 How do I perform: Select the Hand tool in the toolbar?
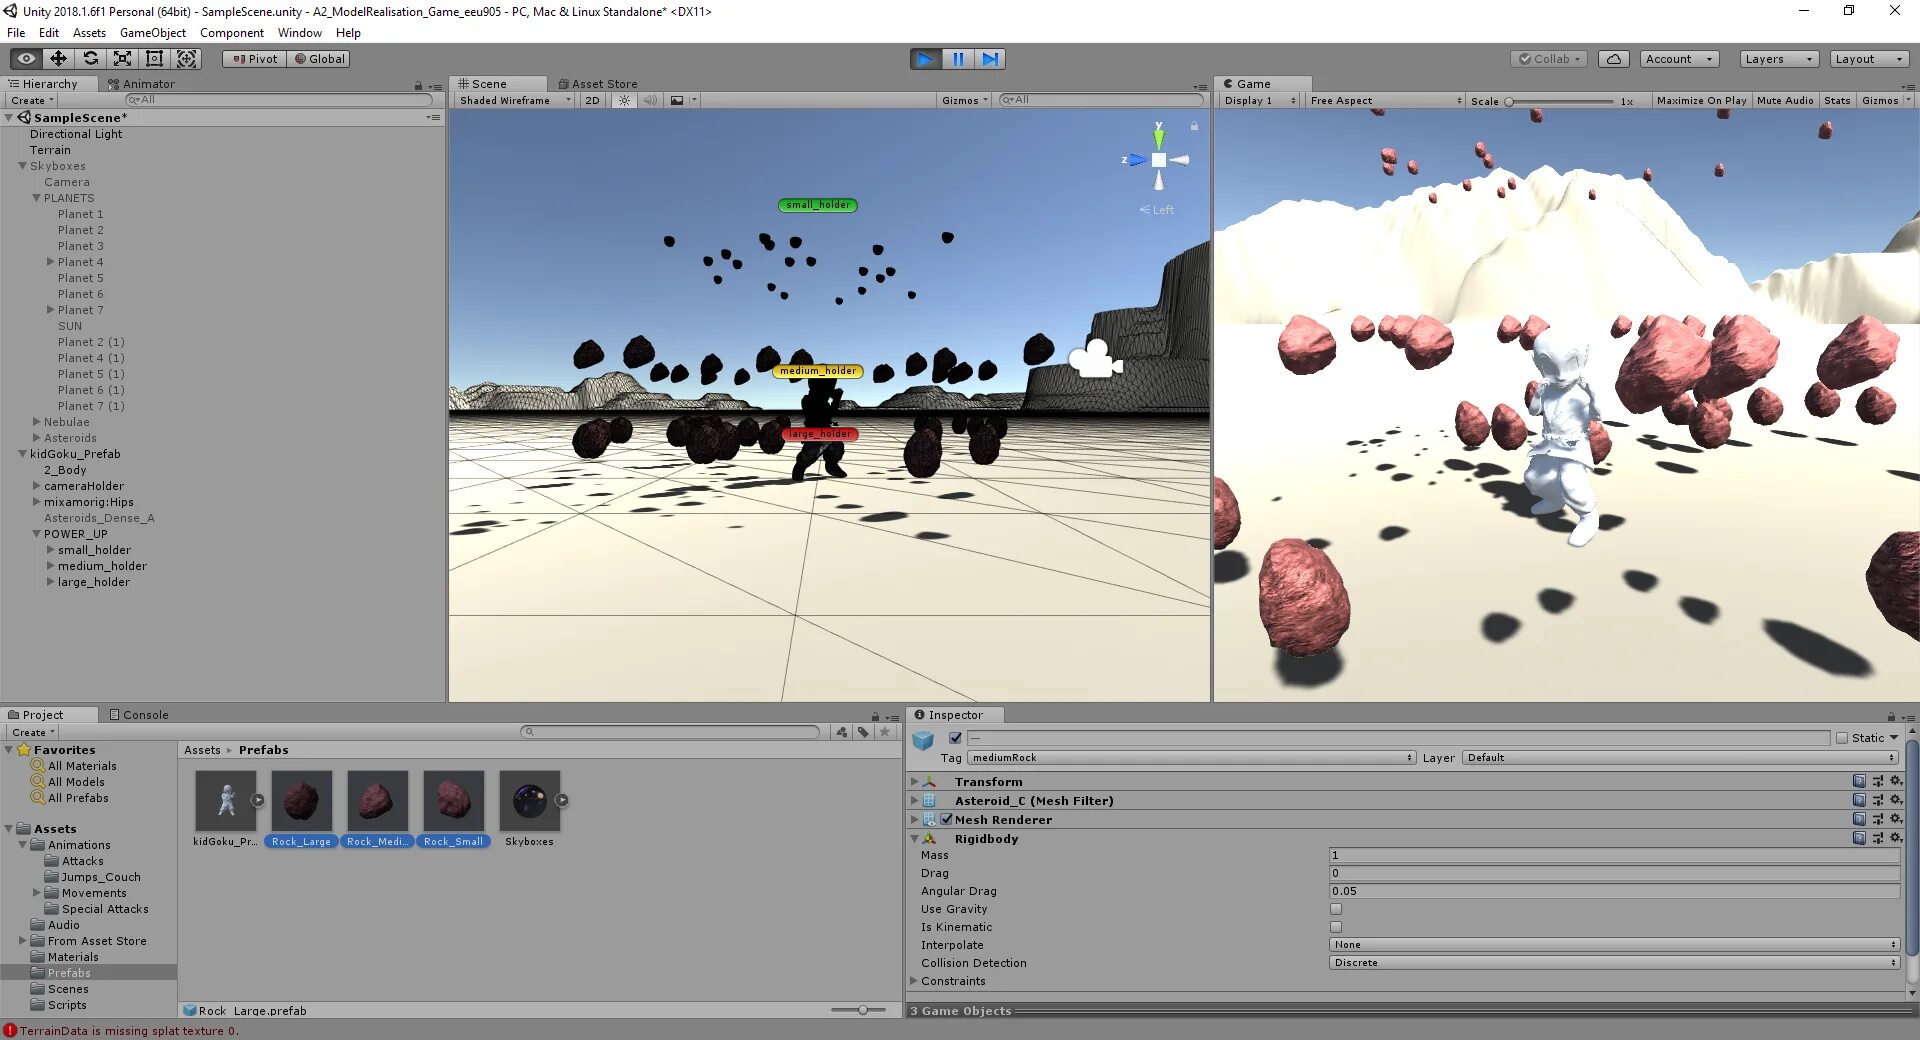click(x=27, y=59)
